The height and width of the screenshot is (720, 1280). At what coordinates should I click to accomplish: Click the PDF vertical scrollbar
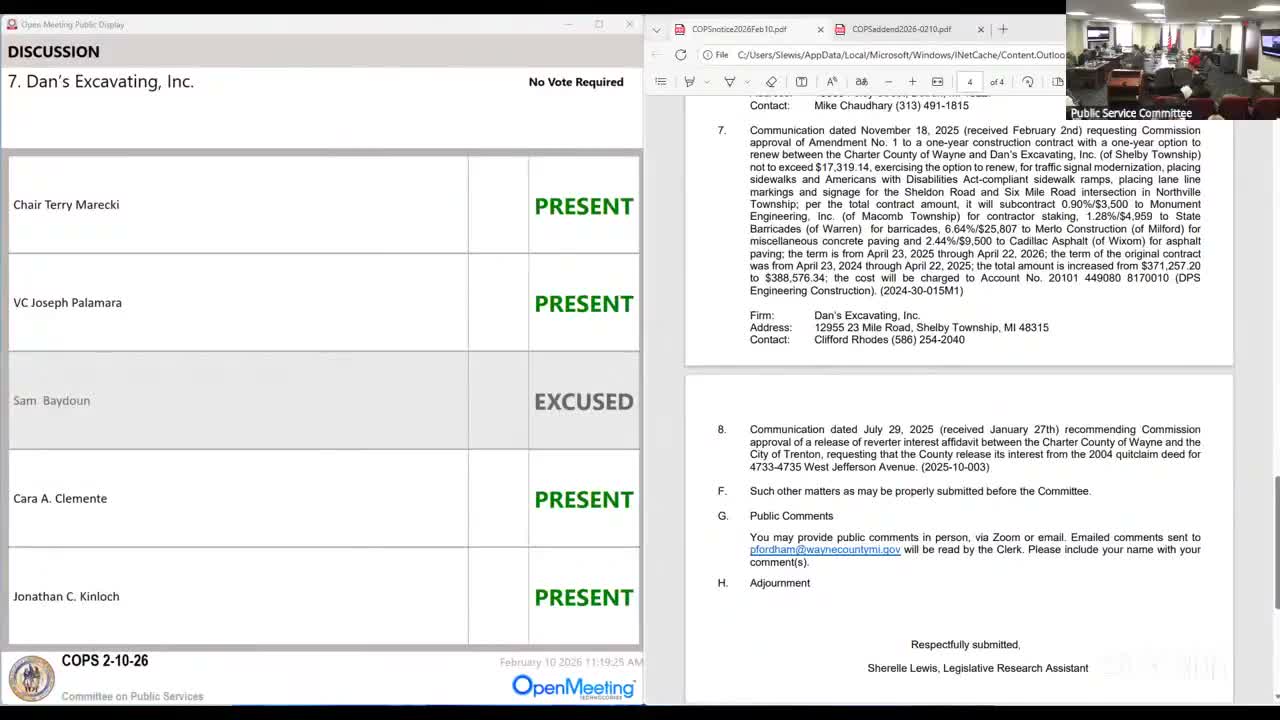(1275, 544)
